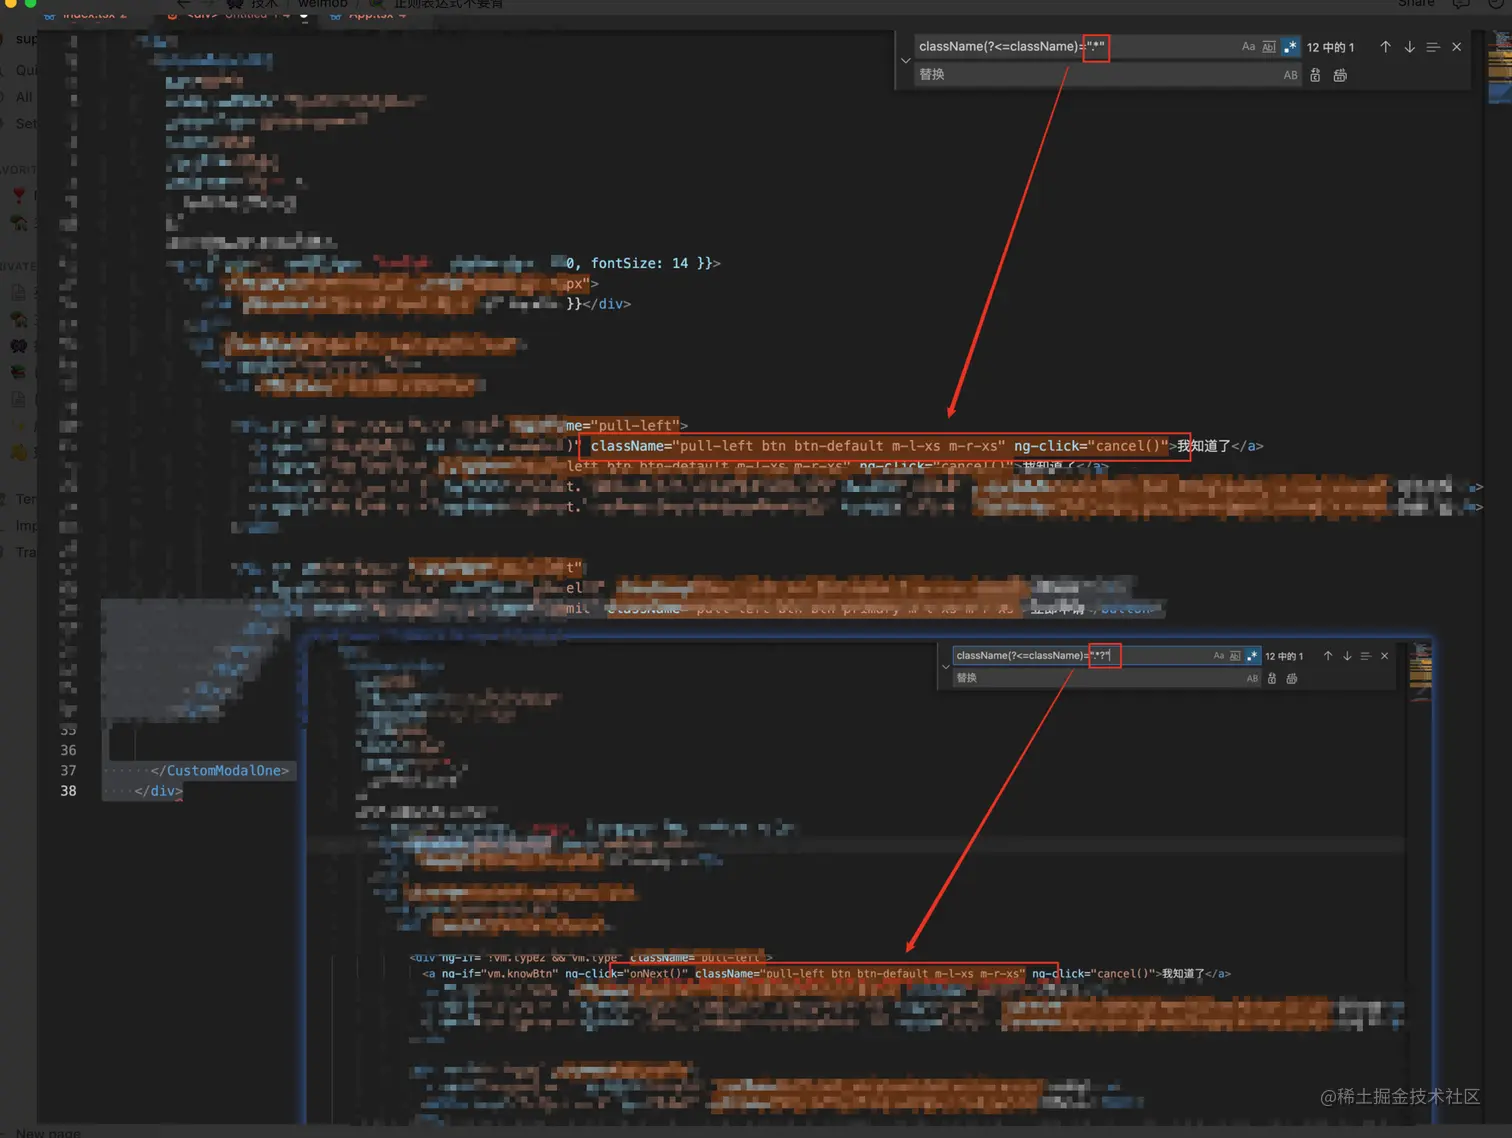Jump to next match in lower find widget
This screenshot has width=1512, height=1138.
coord(1347,656)
